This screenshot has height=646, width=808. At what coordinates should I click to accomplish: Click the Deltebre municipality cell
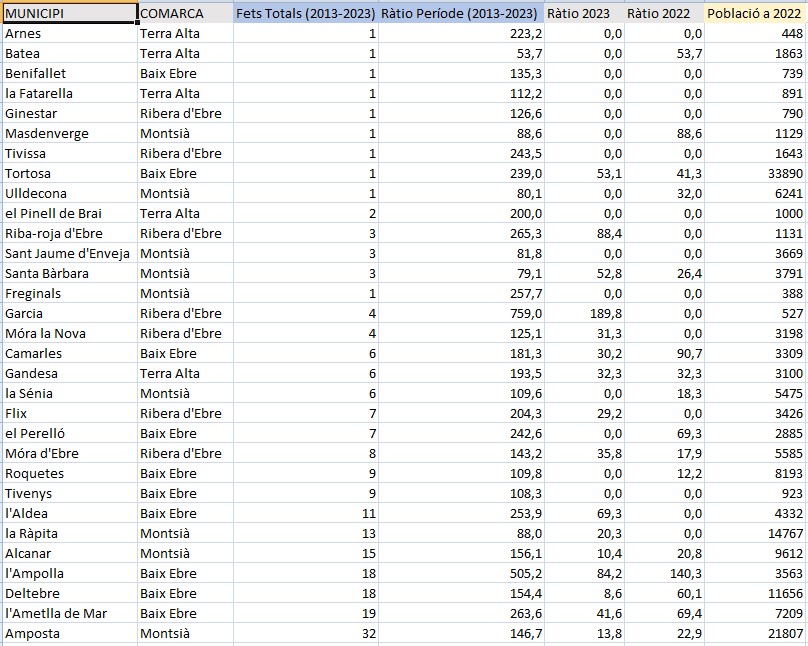(x=69, y=593)
